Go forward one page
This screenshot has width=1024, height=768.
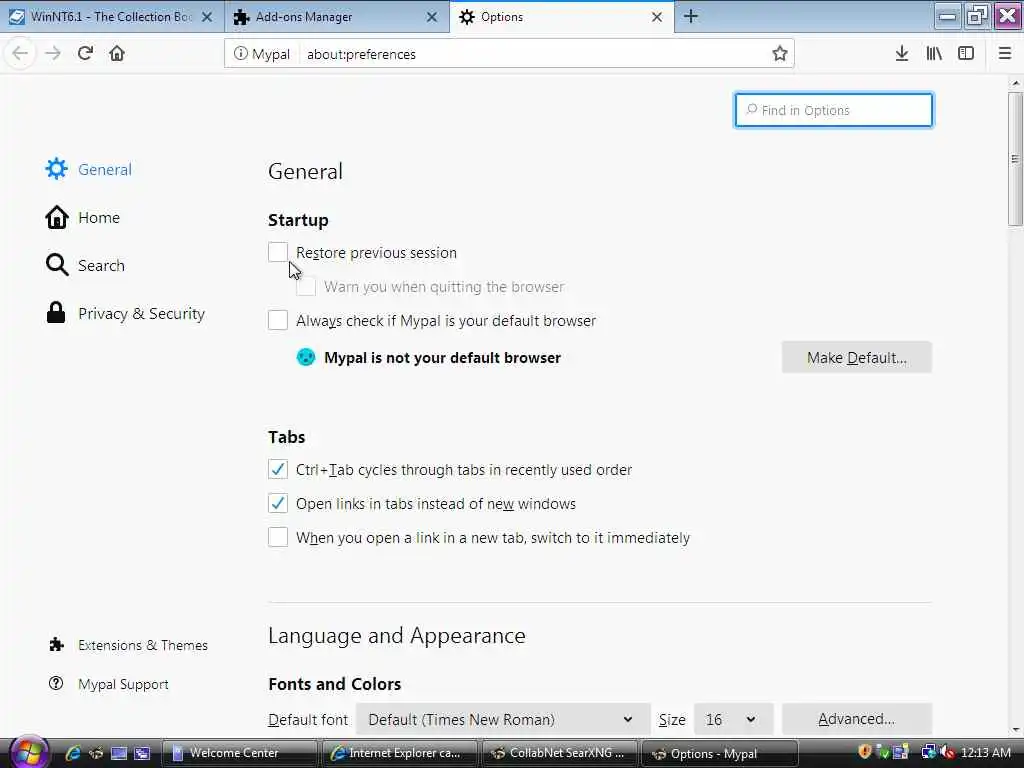tap(53, 53)
